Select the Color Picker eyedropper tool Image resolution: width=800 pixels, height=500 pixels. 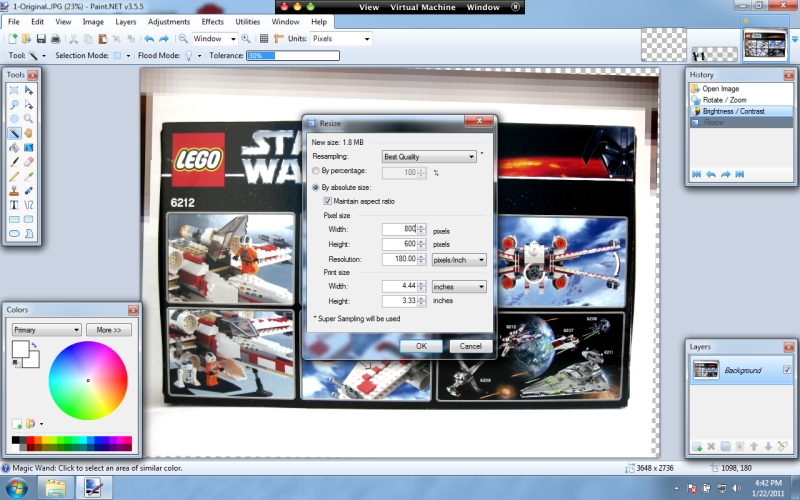pyautogui.click(x=29, y=176)
